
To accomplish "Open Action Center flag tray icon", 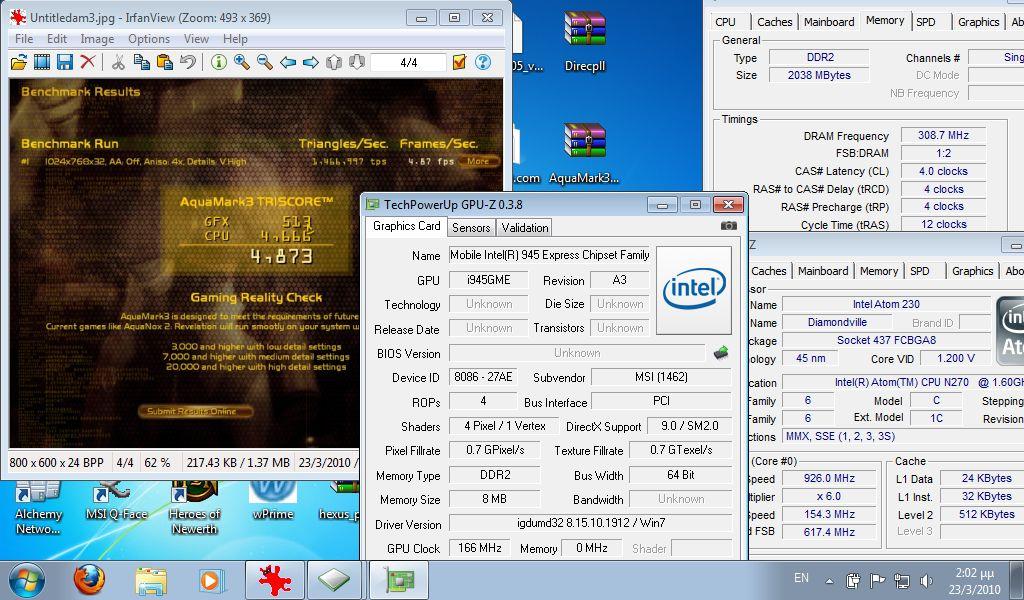I will [877, 580].
